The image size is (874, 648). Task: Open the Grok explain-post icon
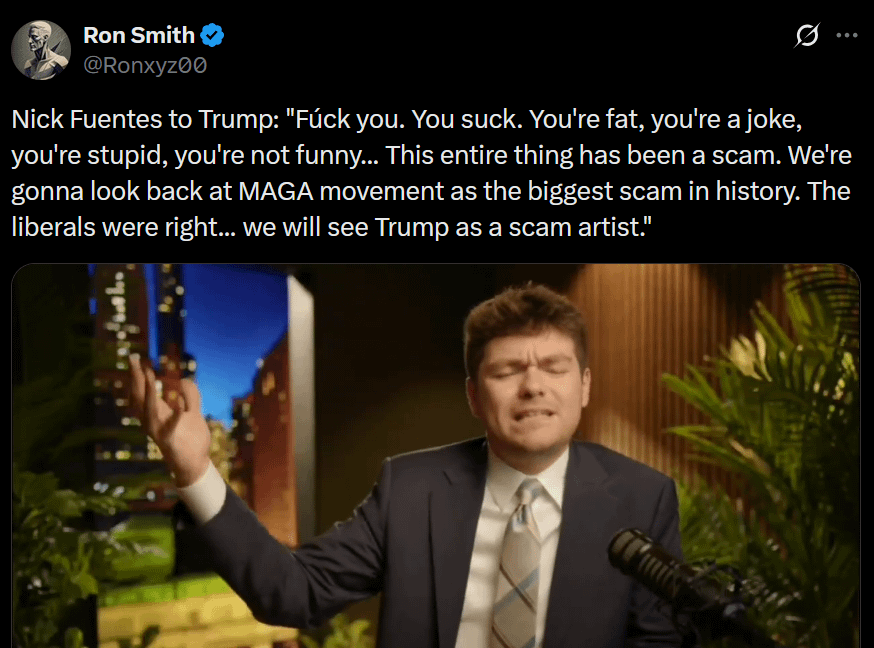tap(807, 35)
